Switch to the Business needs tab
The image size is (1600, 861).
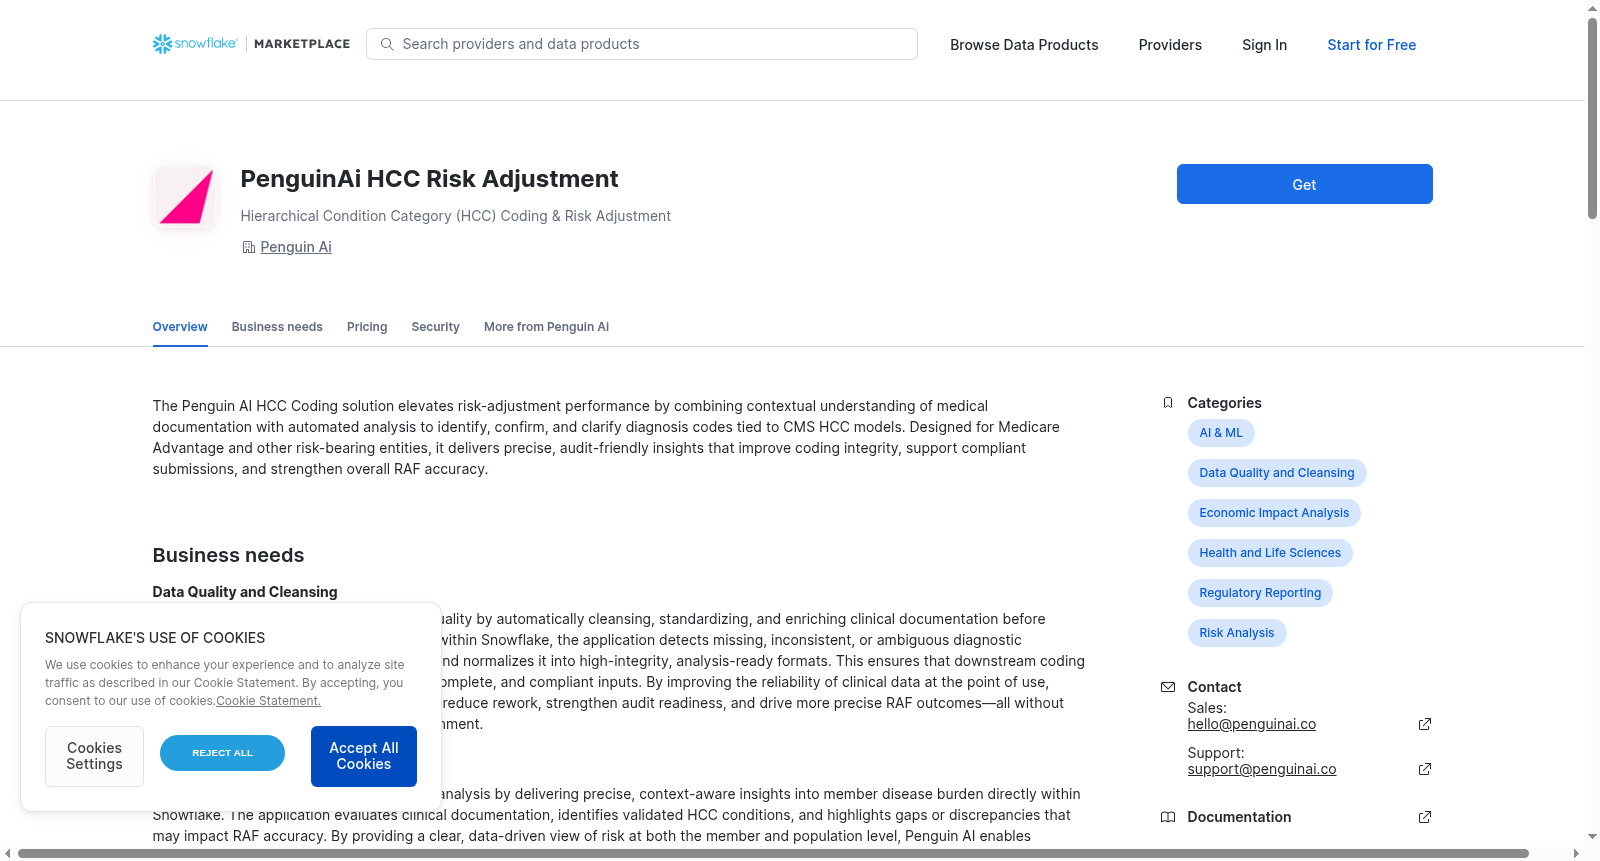tap(277, 327)
